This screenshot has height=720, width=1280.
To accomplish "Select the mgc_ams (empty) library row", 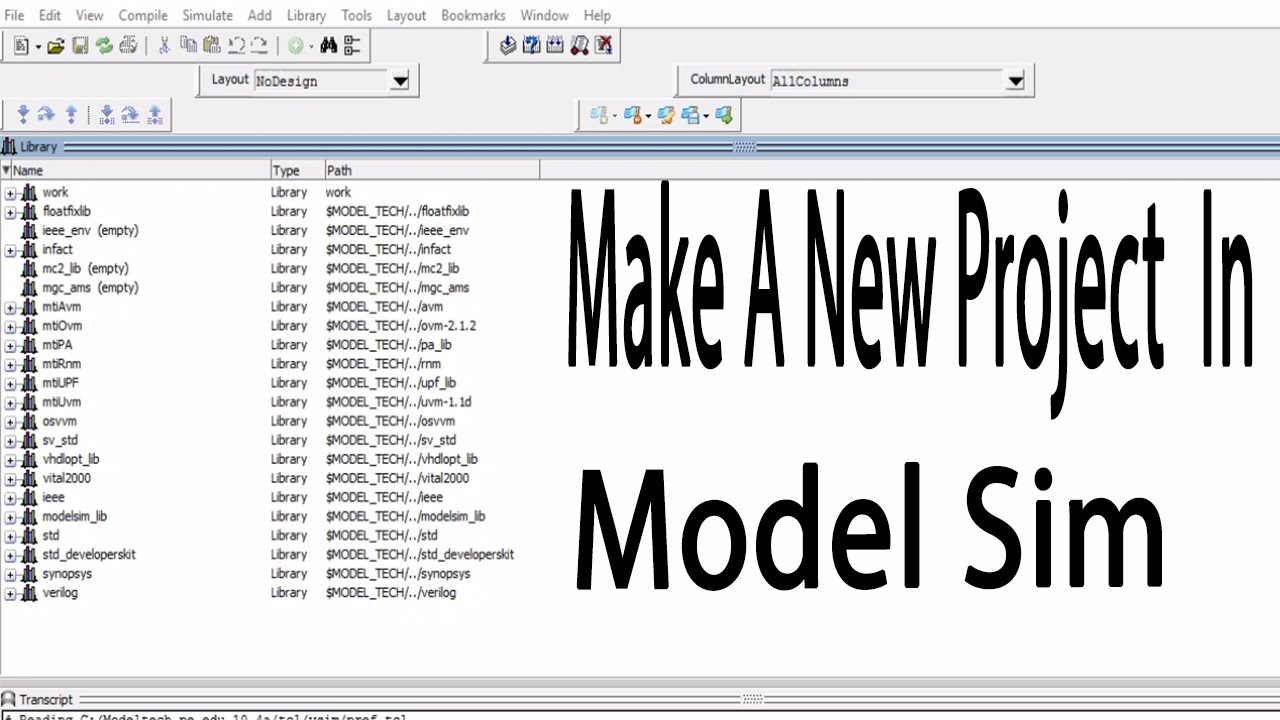I will point(270,288).
